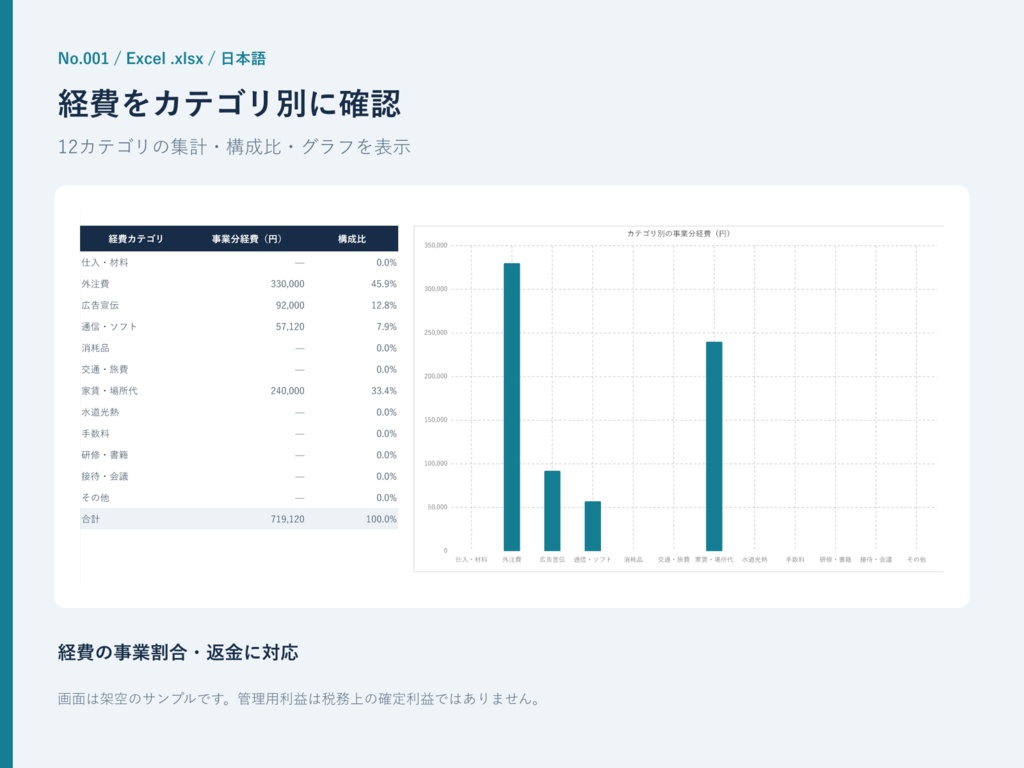Click the "200,000" y-axis label
Screen dimensions: 1024x768
click(436, 376)
